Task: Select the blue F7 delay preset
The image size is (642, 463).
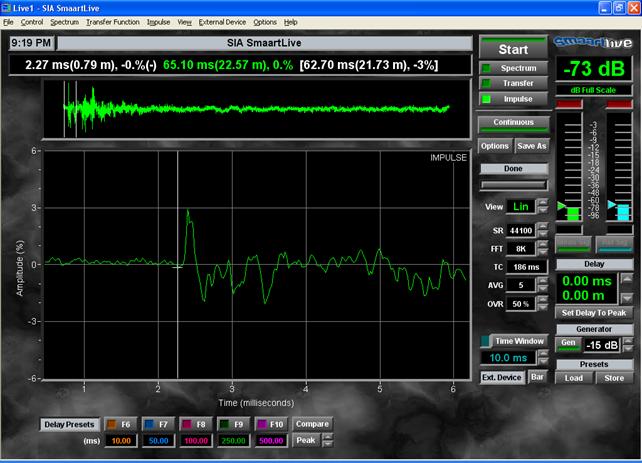Action: tap(160, 424)
